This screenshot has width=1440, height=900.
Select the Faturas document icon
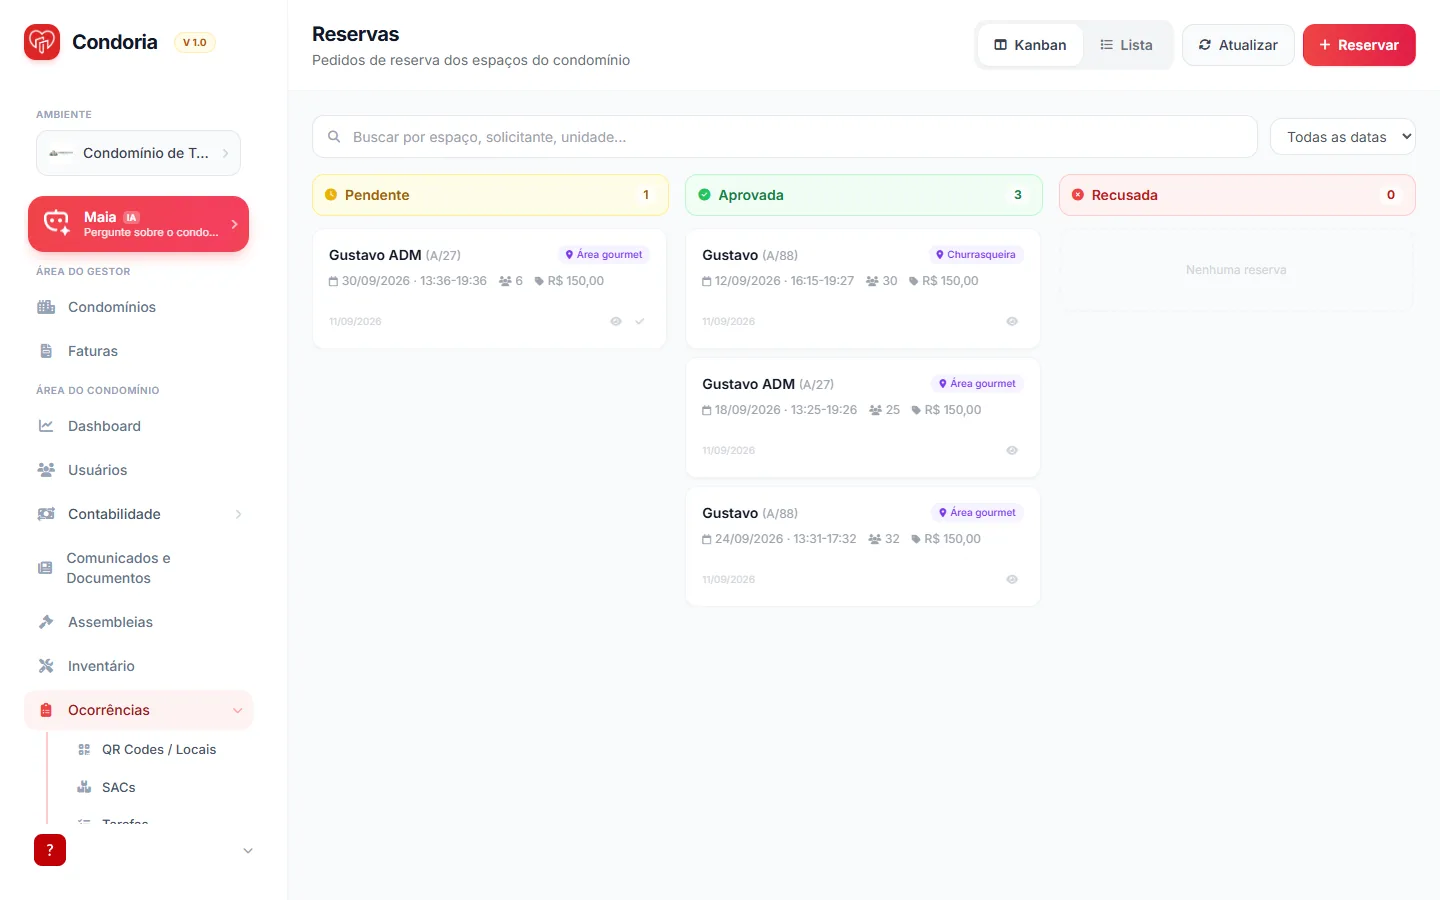click(x=46, y=351)
